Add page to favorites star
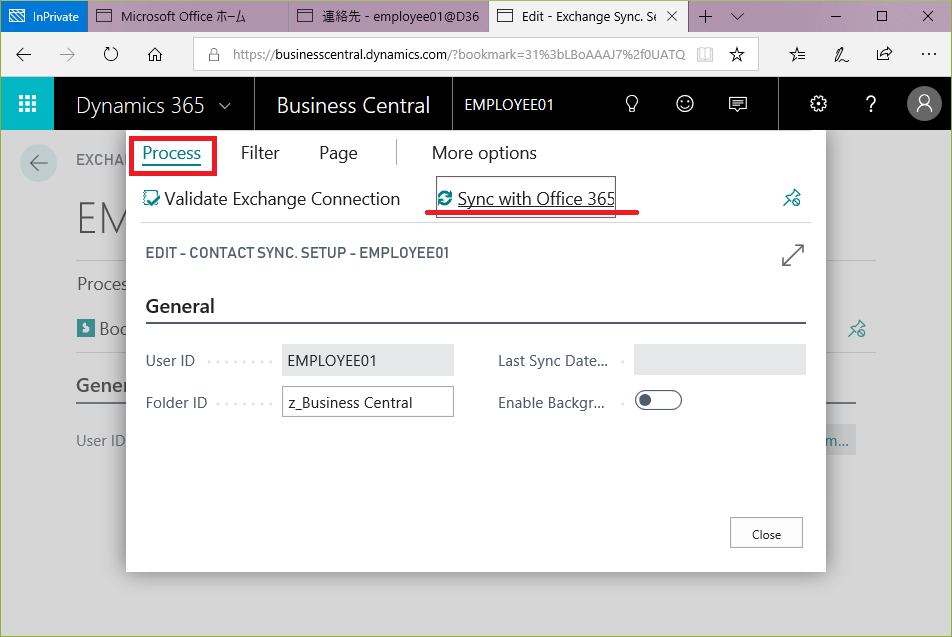Viewport: 952px width, 637px height. tap(737, 55)
